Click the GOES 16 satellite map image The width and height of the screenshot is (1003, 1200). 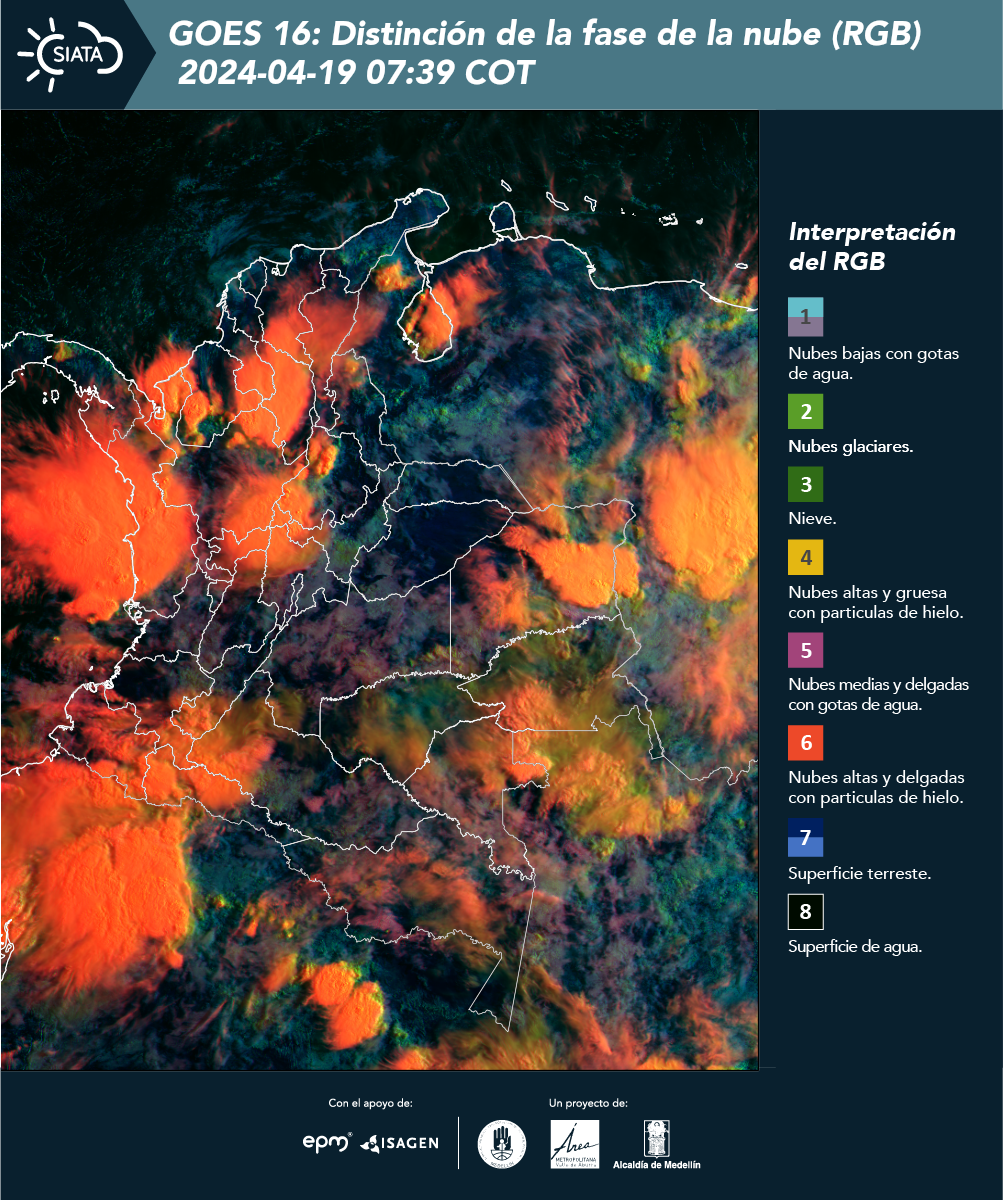click(x=380, y=590)
